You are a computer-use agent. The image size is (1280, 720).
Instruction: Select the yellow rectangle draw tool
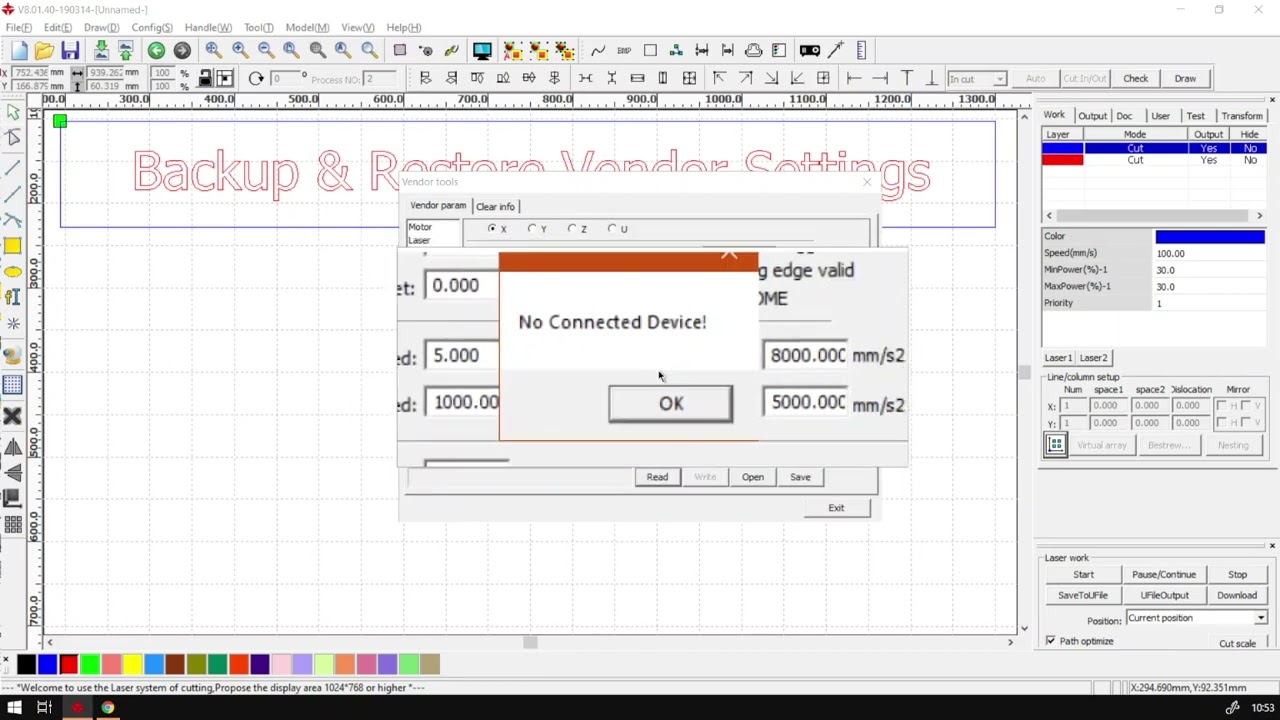(x=12, y=246)
